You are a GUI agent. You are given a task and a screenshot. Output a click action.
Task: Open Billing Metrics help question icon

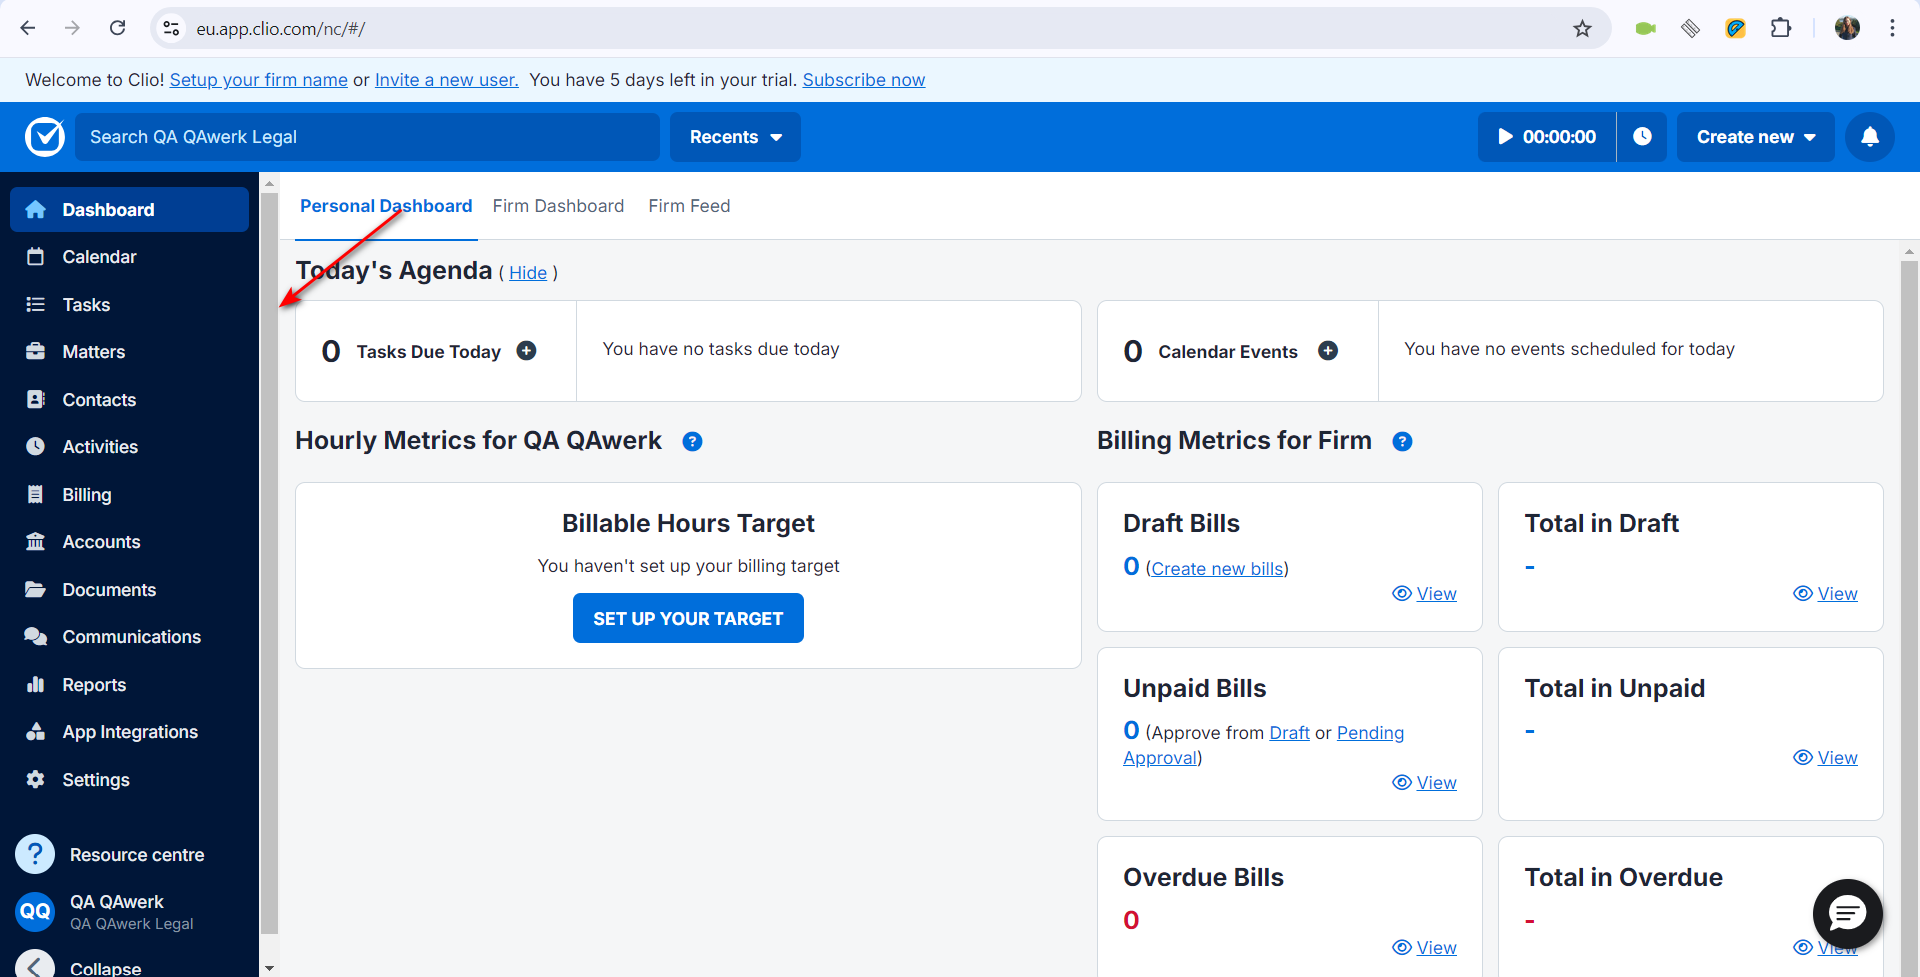click(x=1402, y=441)
